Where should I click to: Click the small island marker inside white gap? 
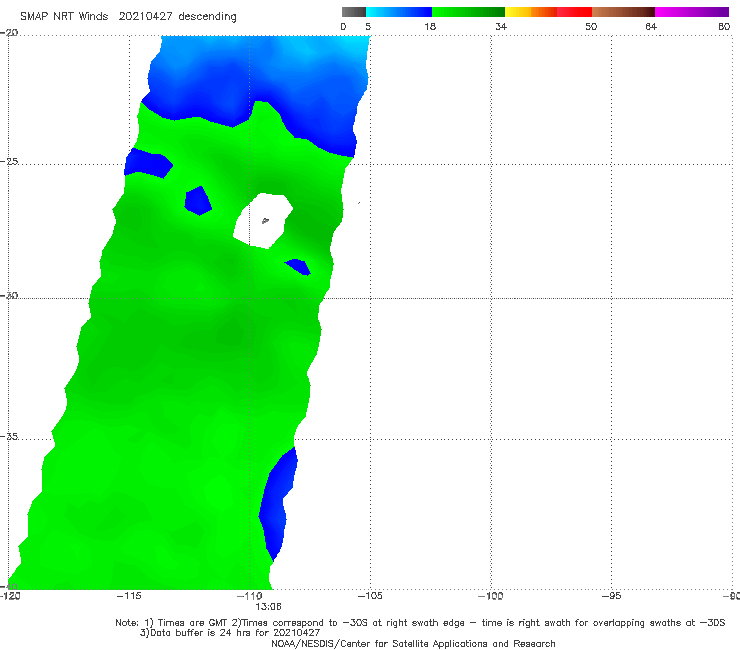pyautogui.click(x=265, y=220)
